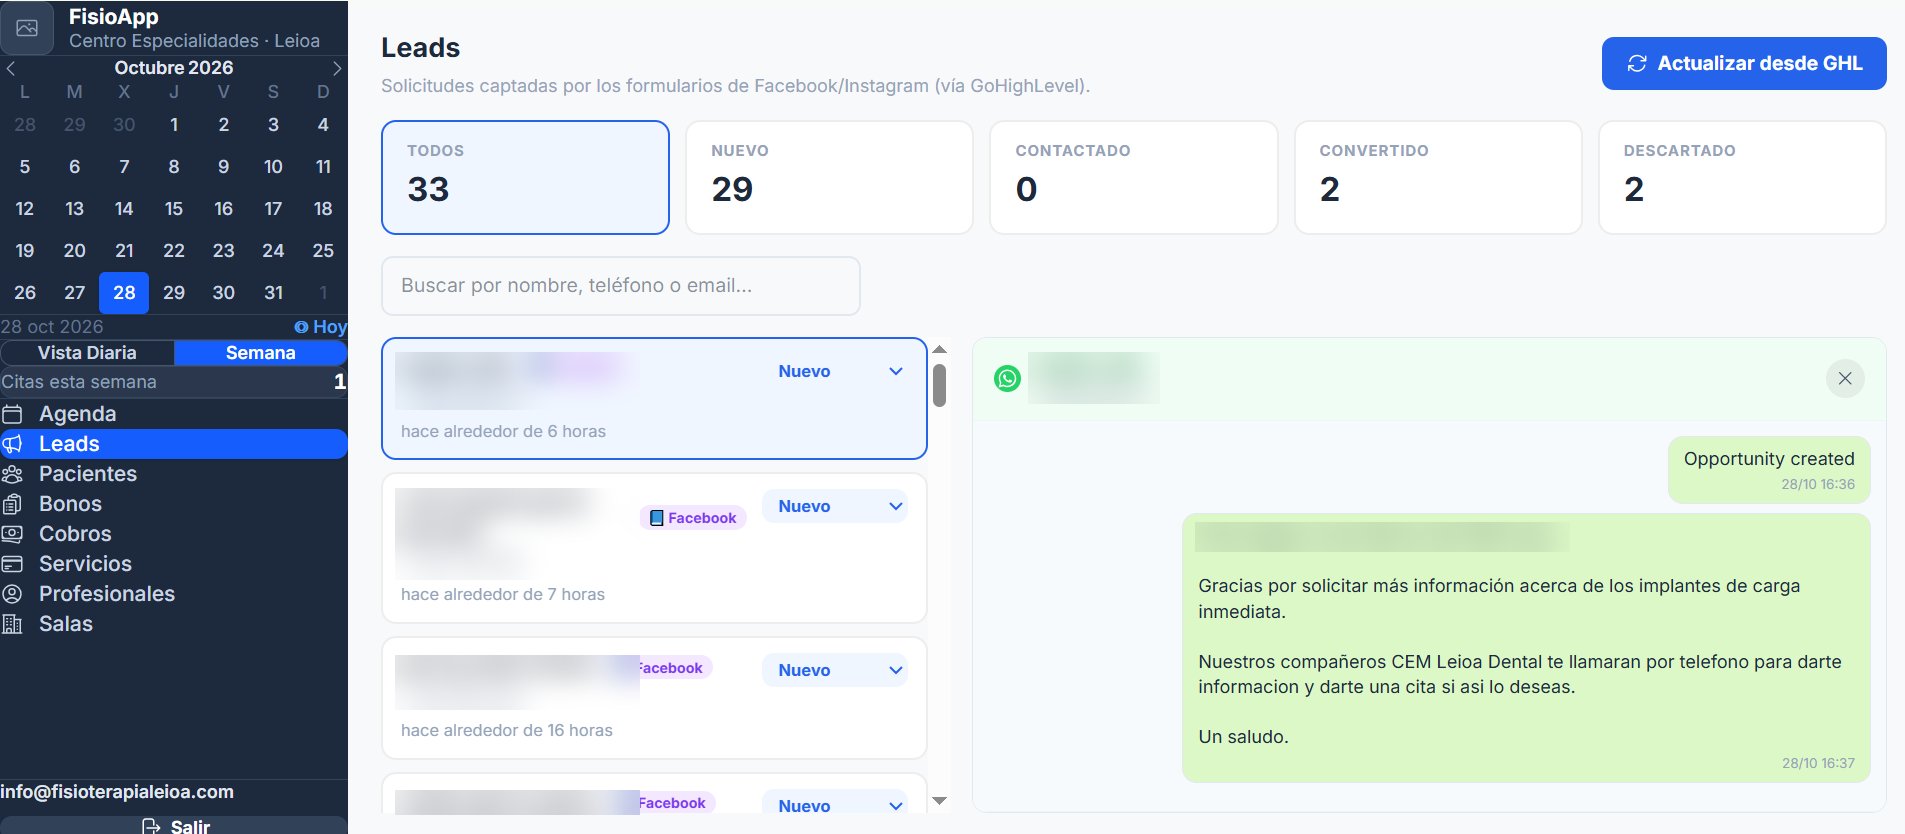Click the lead search input field
Screen dimensions: 1905x834
click(x=621, y=286)
